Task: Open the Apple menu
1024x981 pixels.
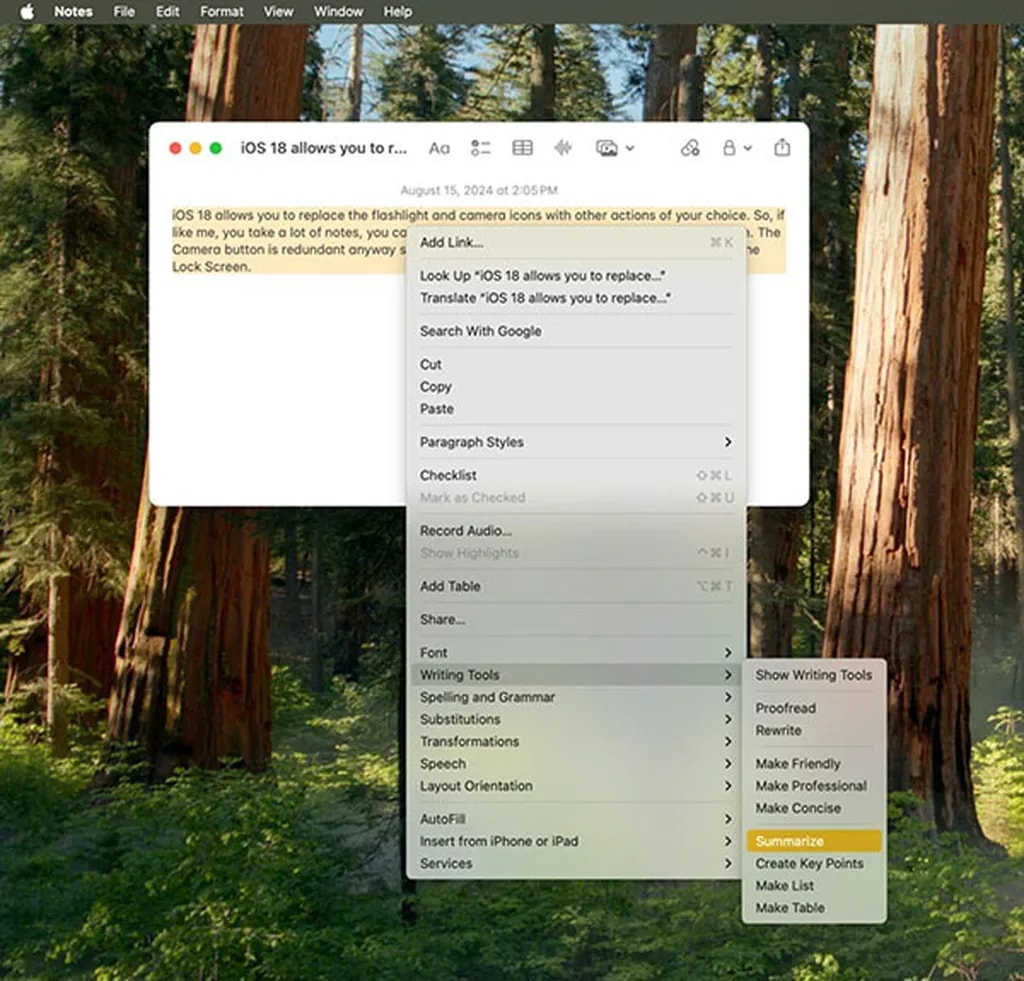Action: click(x=27, y=12)
